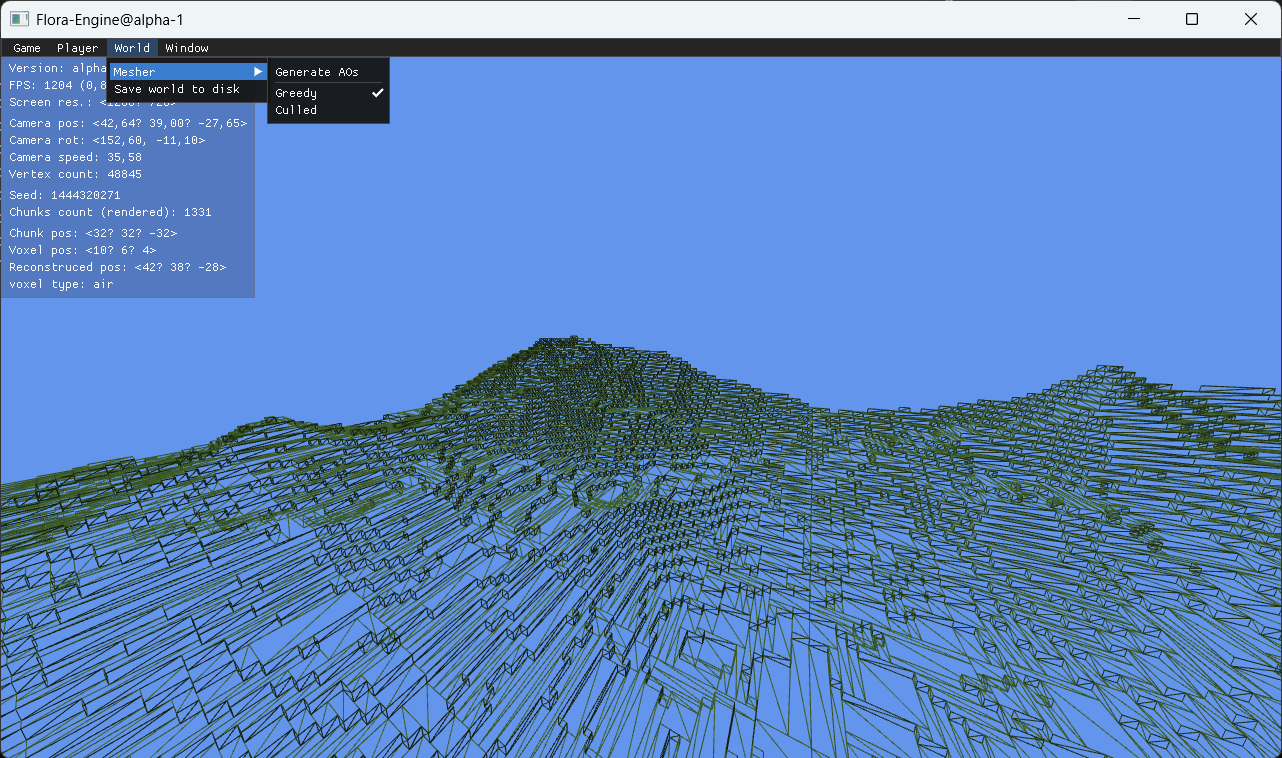Open the Game menu

(x=26, y=47)
